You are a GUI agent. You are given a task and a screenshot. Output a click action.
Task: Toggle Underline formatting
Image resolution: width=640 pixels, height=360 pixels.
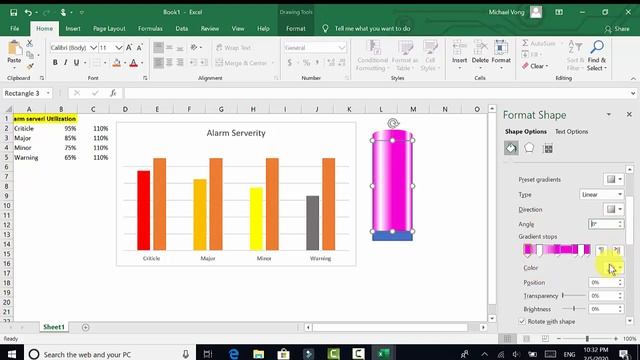[x=76, y=62]
